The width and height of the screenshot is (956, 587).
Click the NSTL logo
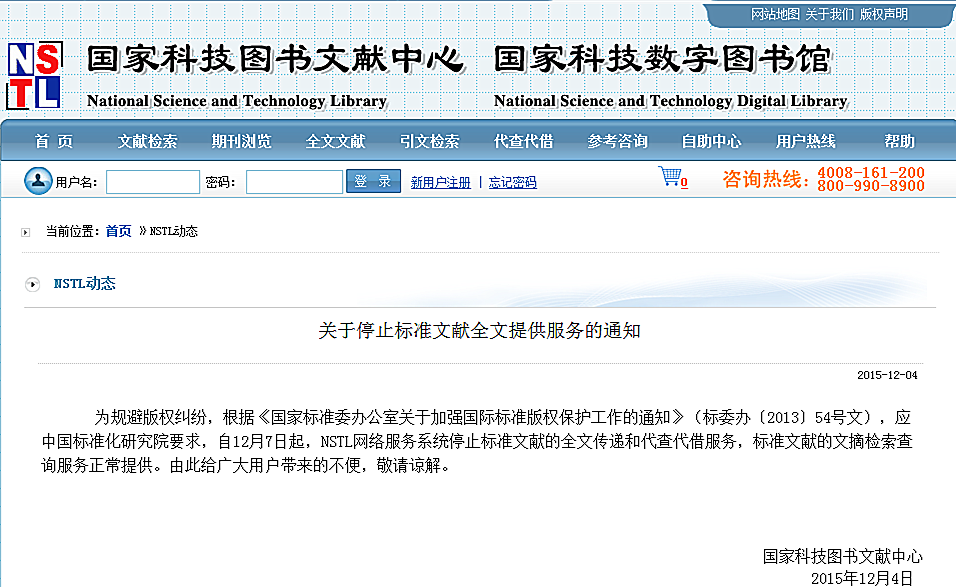click(34, 76)
